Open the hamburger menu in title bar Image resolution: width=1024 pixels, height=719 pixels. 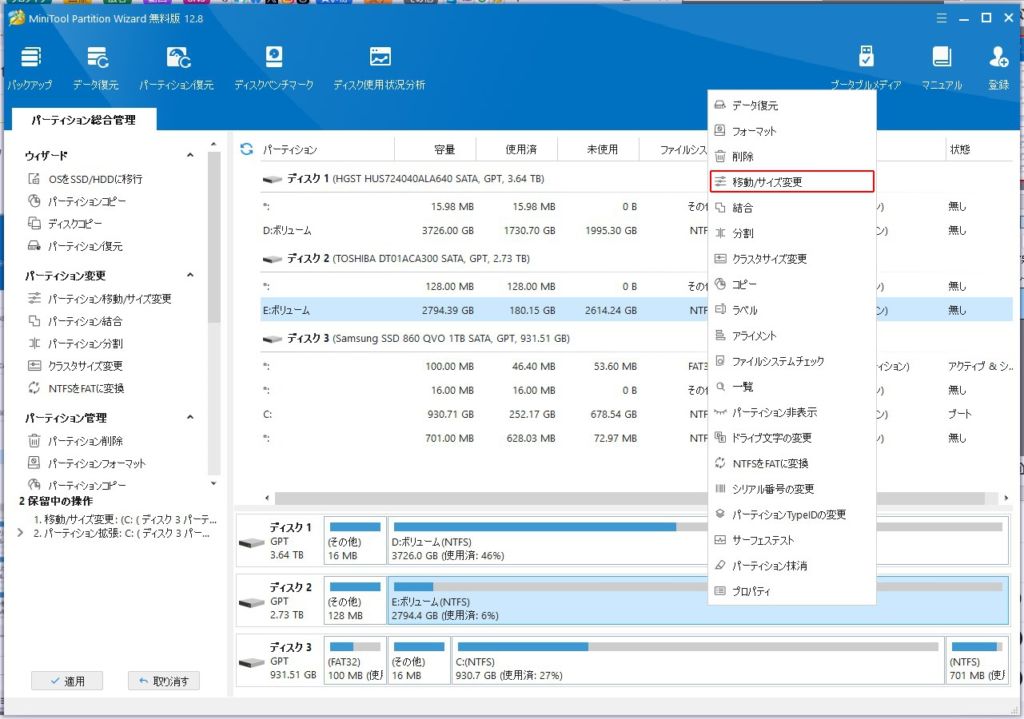click(939, 18)
